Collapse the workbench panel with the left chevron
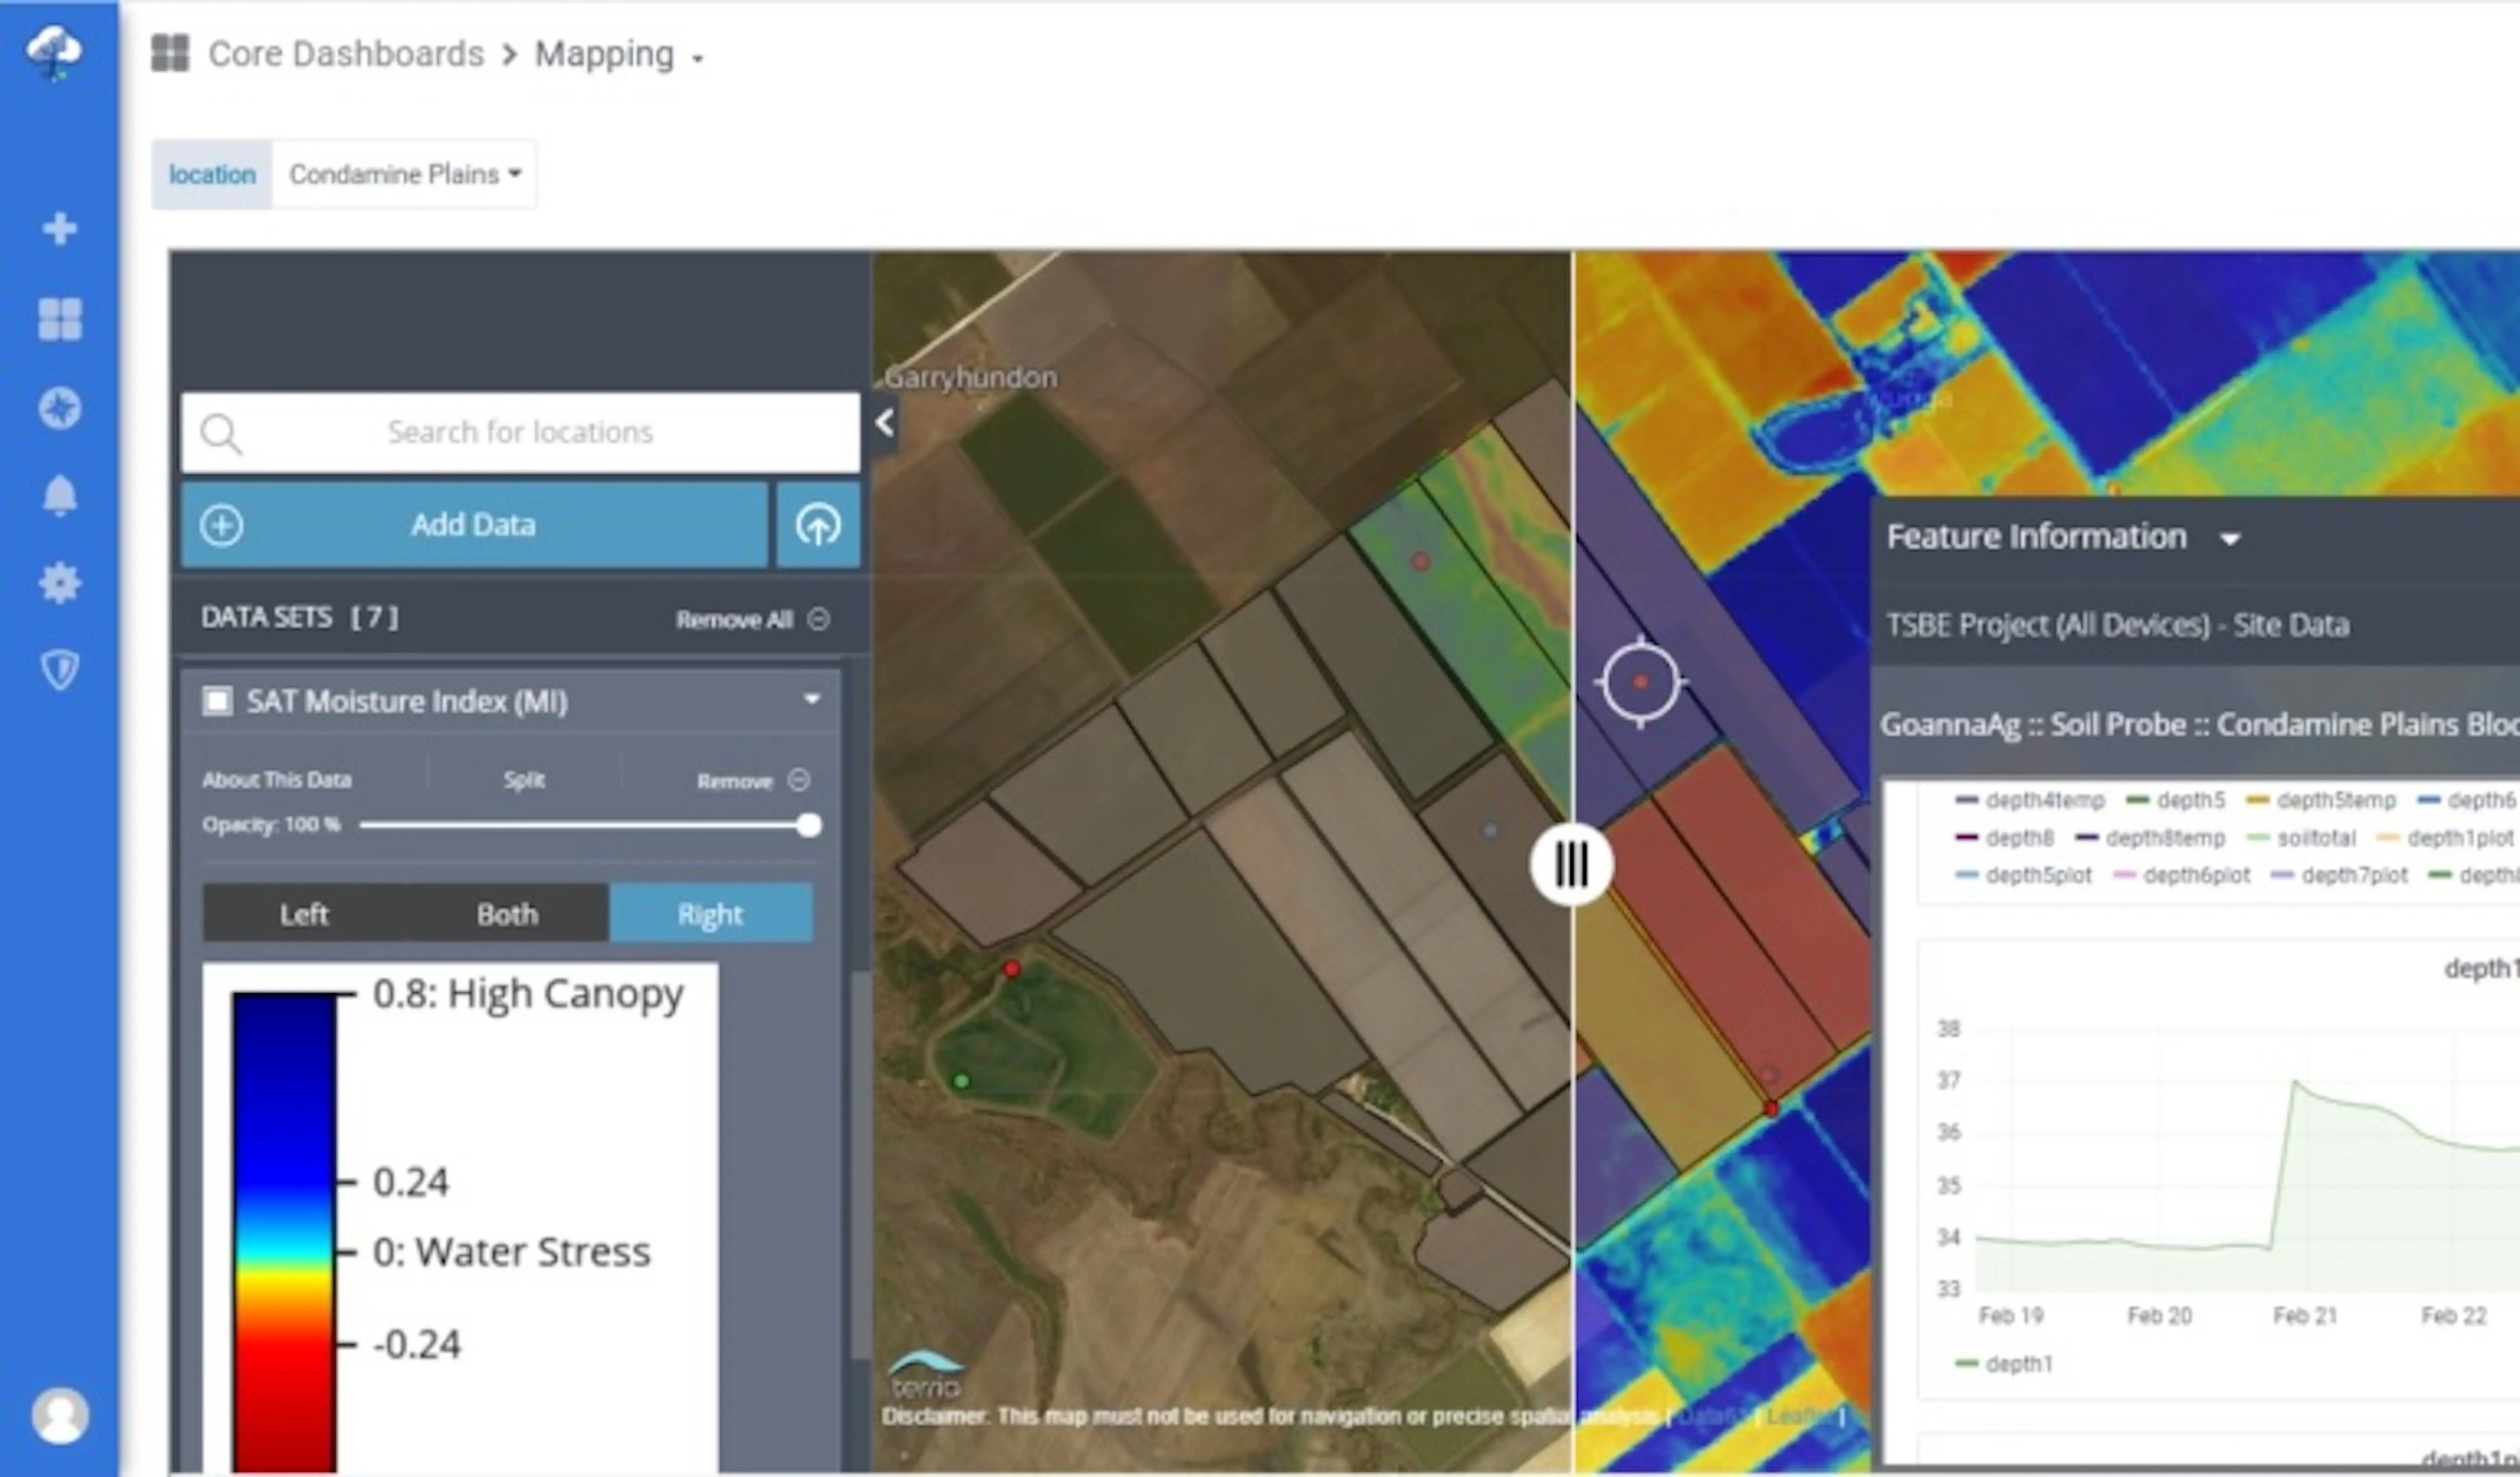The height and width of the screenshot is (1477, 2520). (885, 423)
